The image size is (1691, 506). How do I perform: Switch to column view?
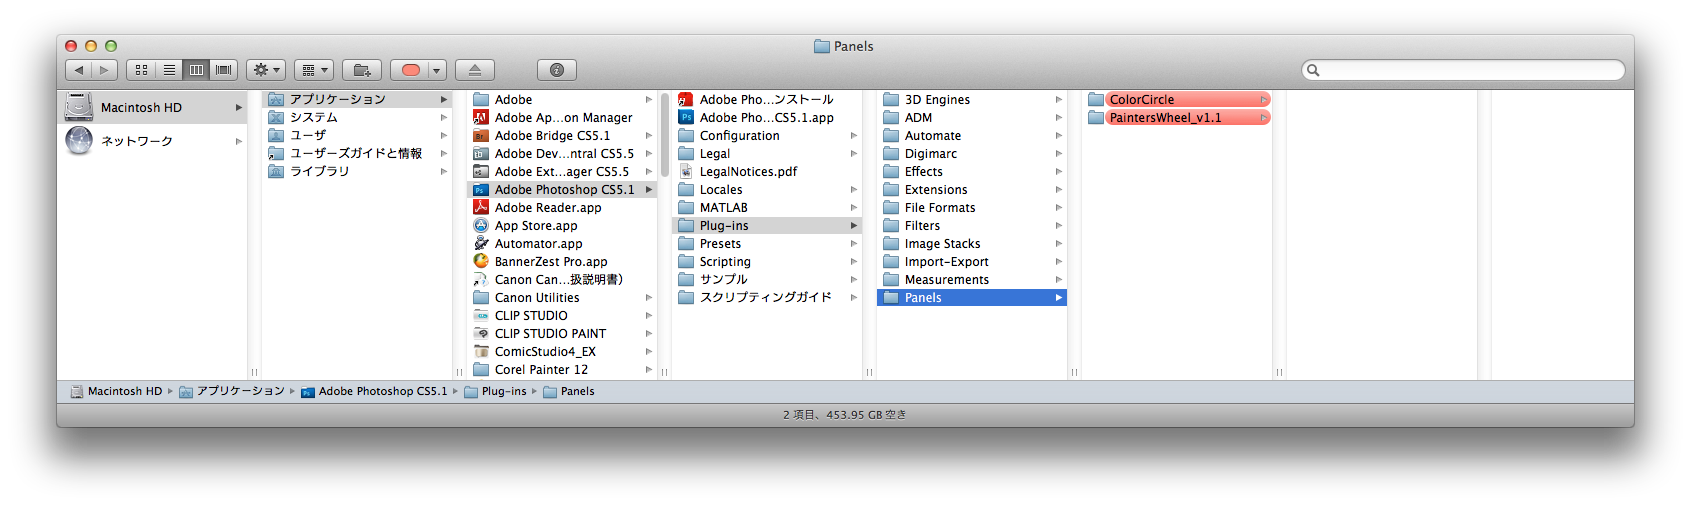point(196,70)
